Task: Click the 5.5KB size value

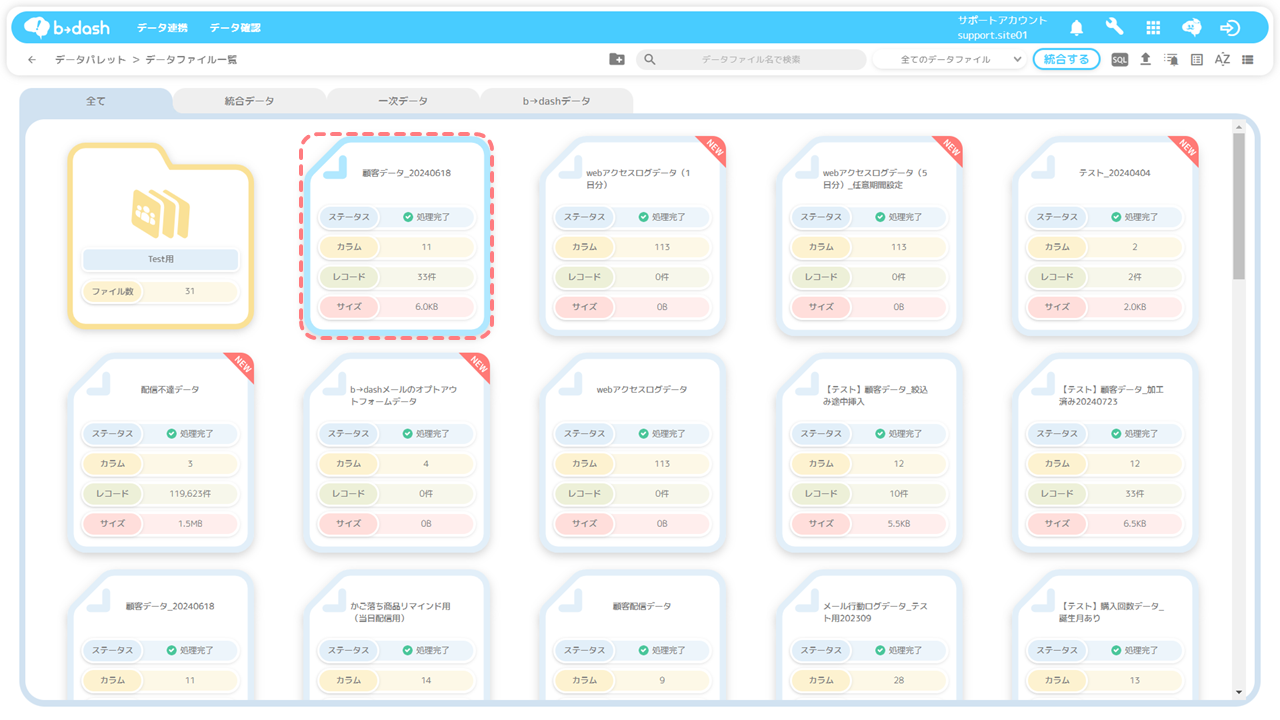Action: coord(898,524)
